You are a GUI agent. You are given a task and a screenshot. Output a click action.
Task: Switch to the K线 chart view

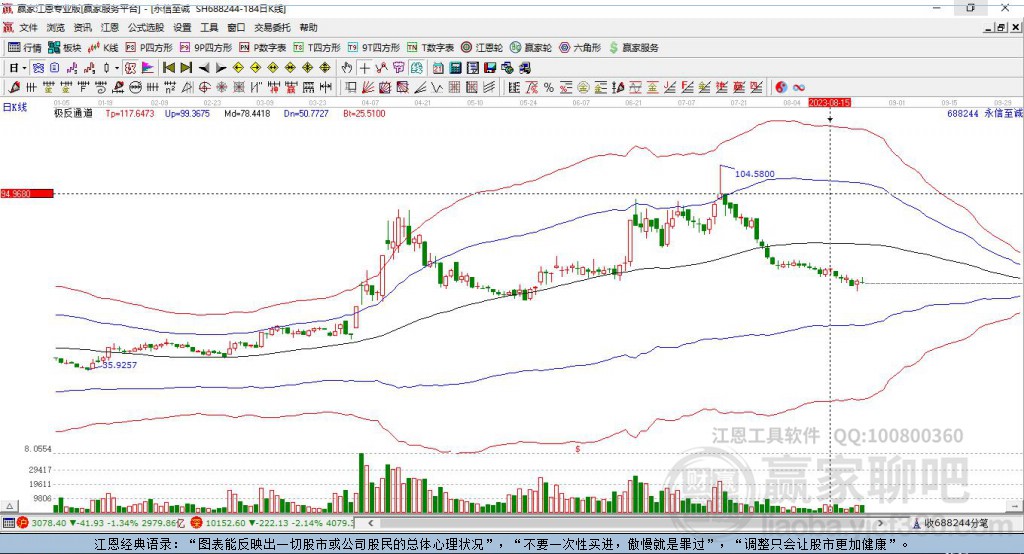point(103,48)
